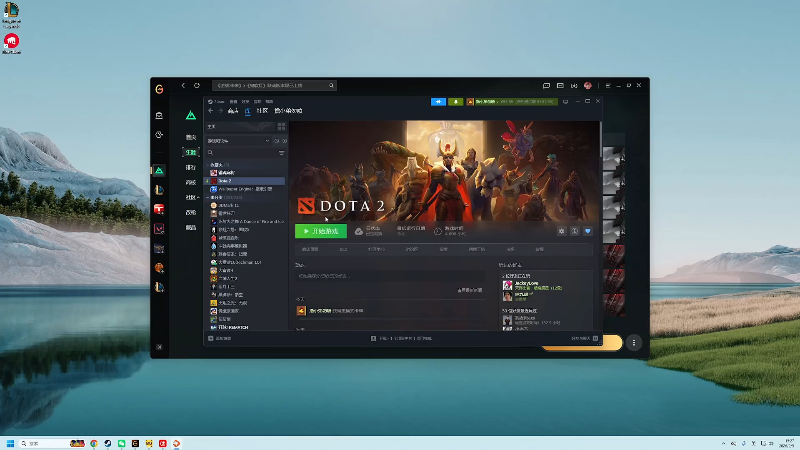Click the cloud save status icon
800x450 pixels.
(359, 232)
